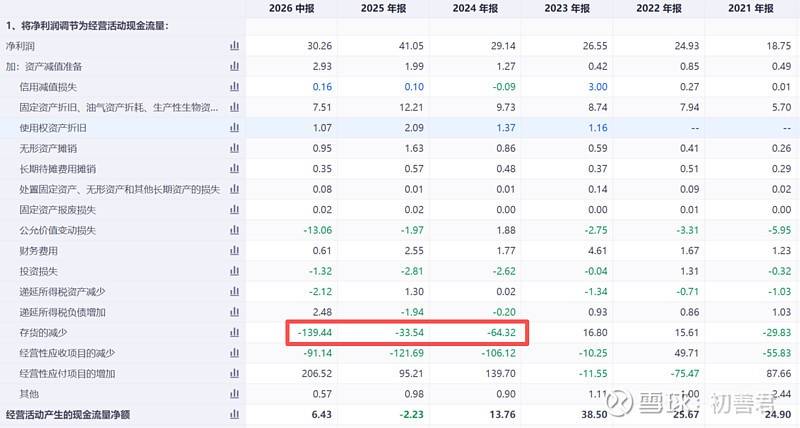800x428 pixels.
Task: Click the 递延所得税资产减少 row label
Action: click(x=62, y=292)
